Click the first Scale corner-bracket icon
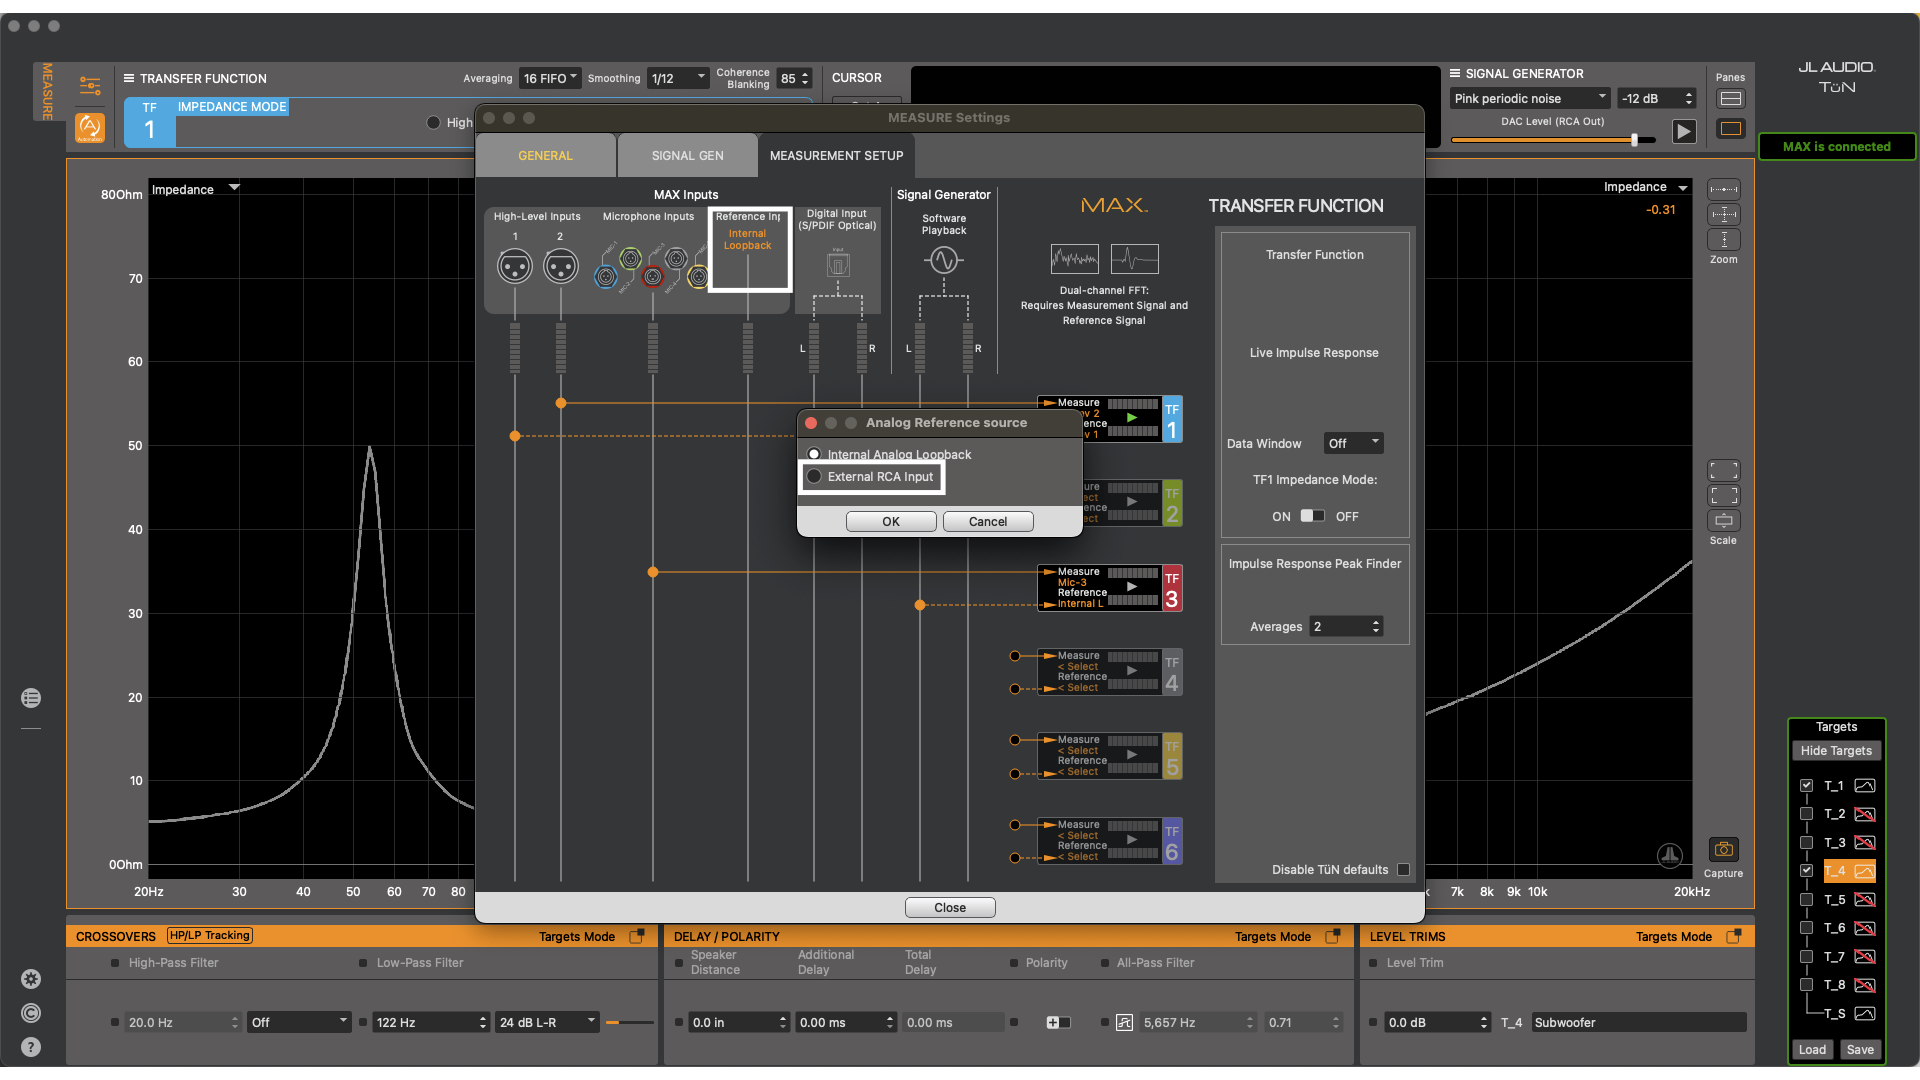1920x1080 pixels. (1723, 470)
